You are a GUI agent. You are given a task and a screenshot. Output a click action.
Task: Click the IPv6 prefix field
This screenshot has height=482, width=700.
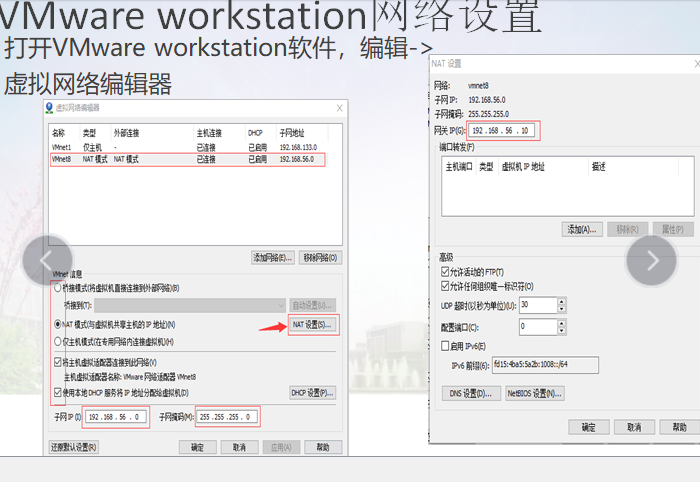pyautogui.click(x=545, y=365)
